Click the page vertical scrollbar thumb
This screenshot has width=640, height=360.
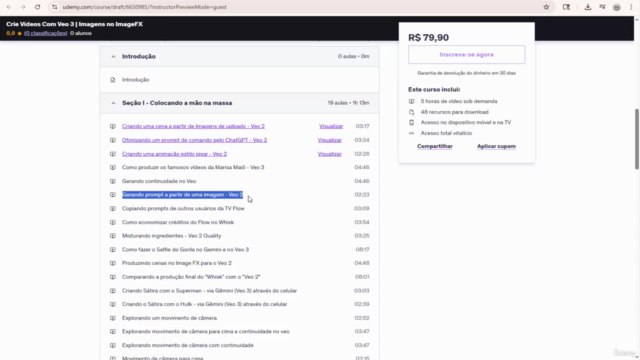(x=636, y=139)
